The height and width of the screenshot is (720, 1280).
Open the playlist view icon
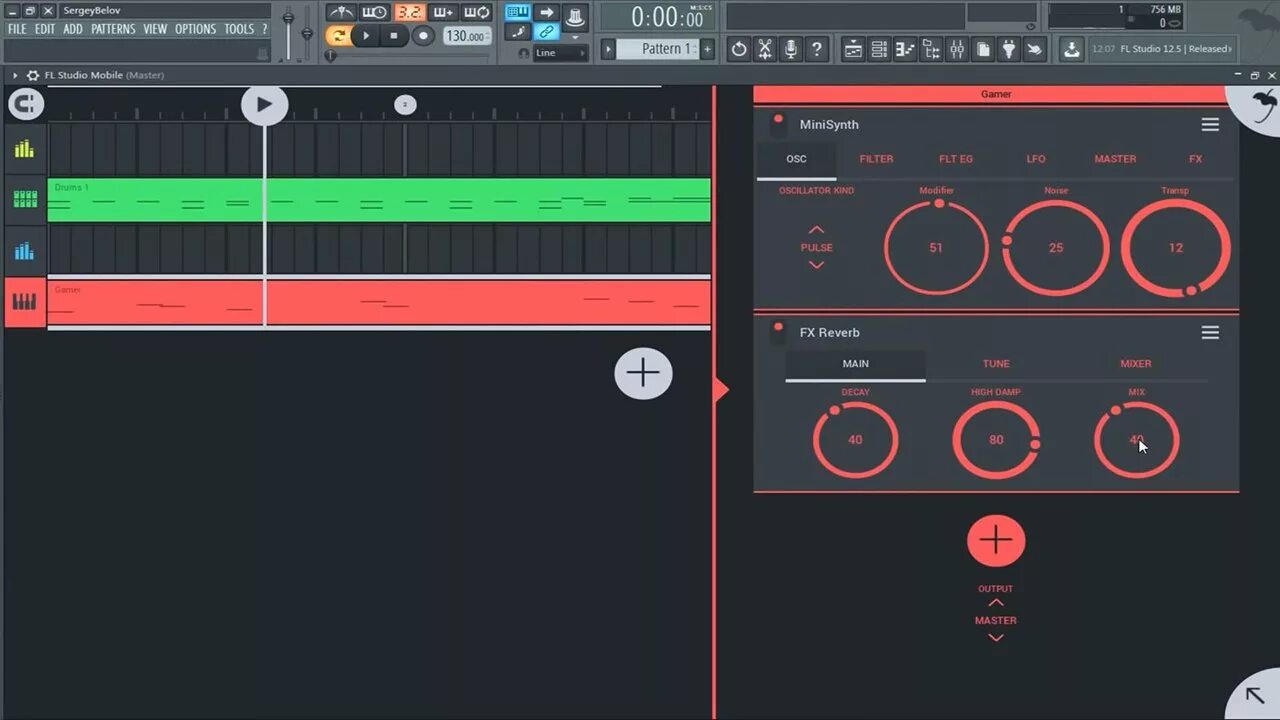(x=853, y=49)
